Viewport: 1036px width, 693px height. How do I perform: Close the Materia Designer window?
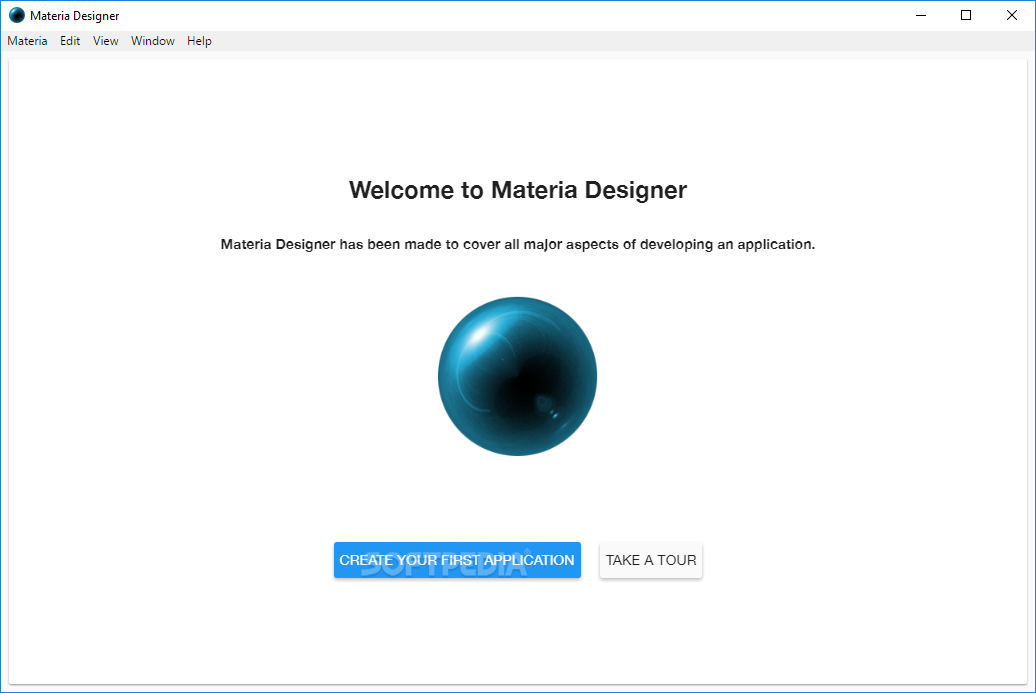(1012, 15)
